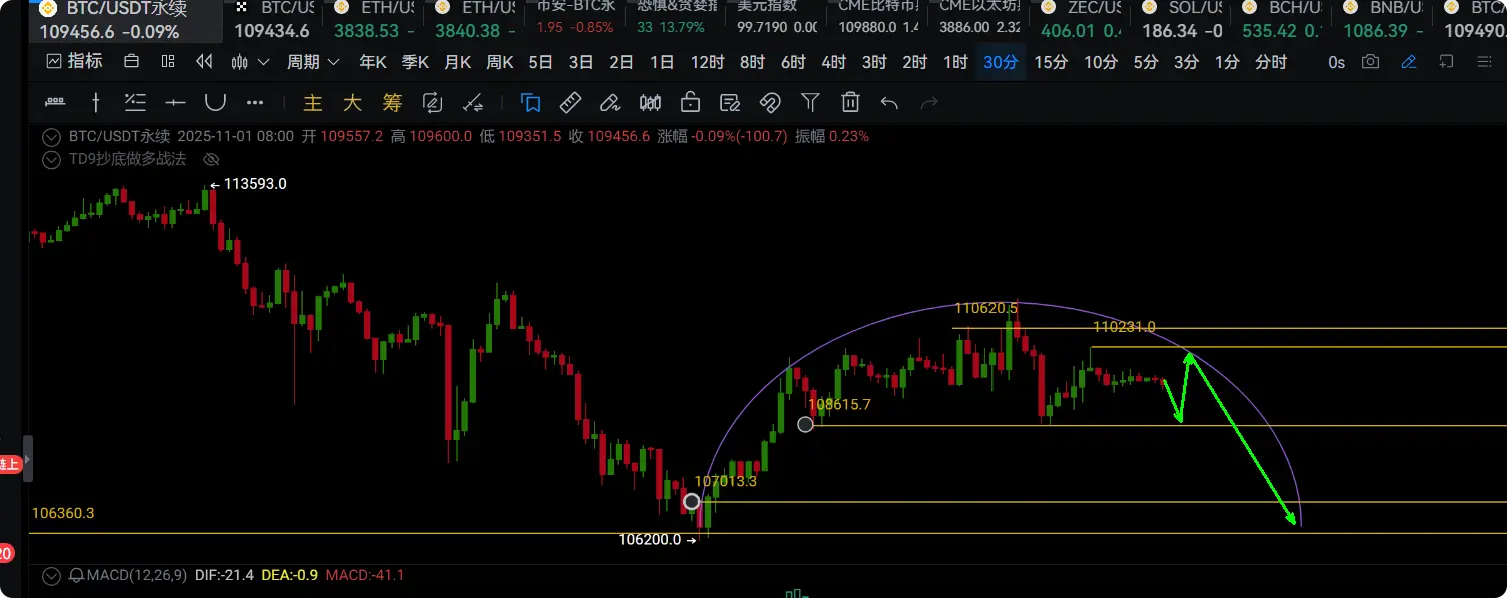This screenshot has height=598, width=1507.
Task: Select the 1日 timeframe
Action: click(x=661, y=62)
